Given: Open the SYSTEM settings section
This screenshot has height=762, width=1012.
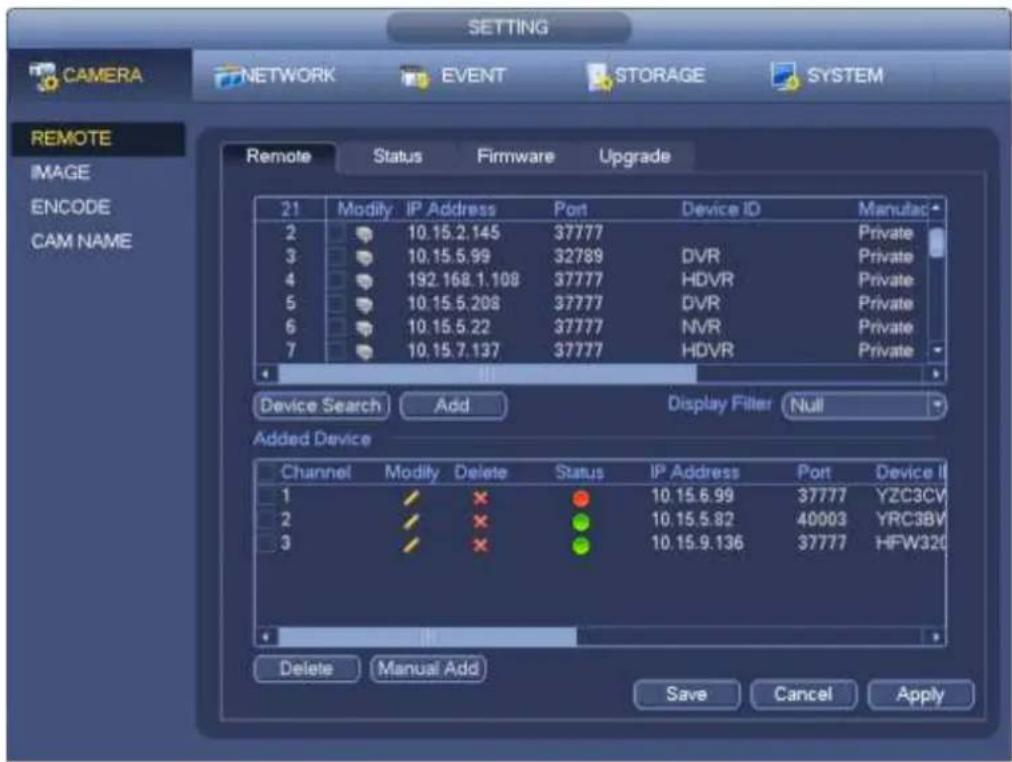Looking at the screenshot, I should pos(827,76).
